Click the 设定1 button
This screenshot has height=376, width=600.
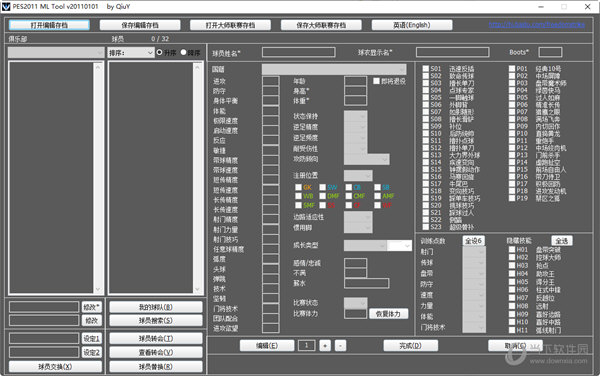(x=91, y=339)
